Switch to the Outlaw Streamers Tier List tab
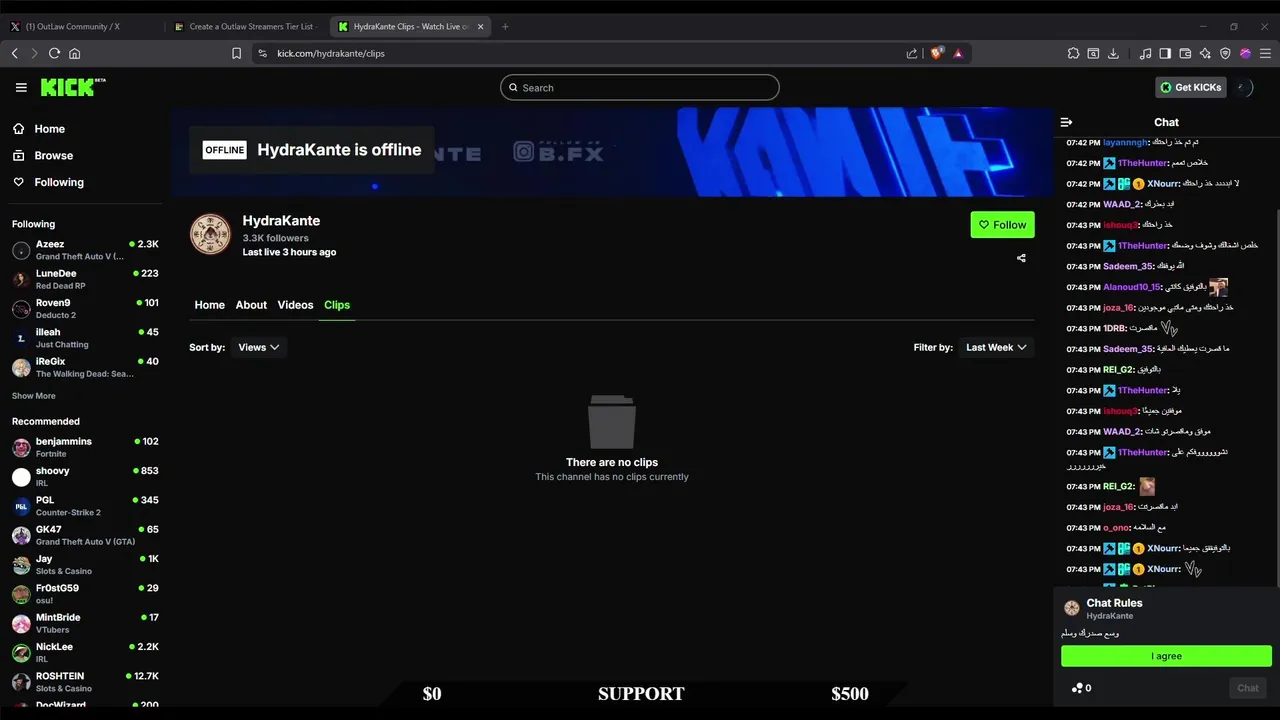Image resolution: width=1280 pixels, height=720 pixels. point(245,26)
